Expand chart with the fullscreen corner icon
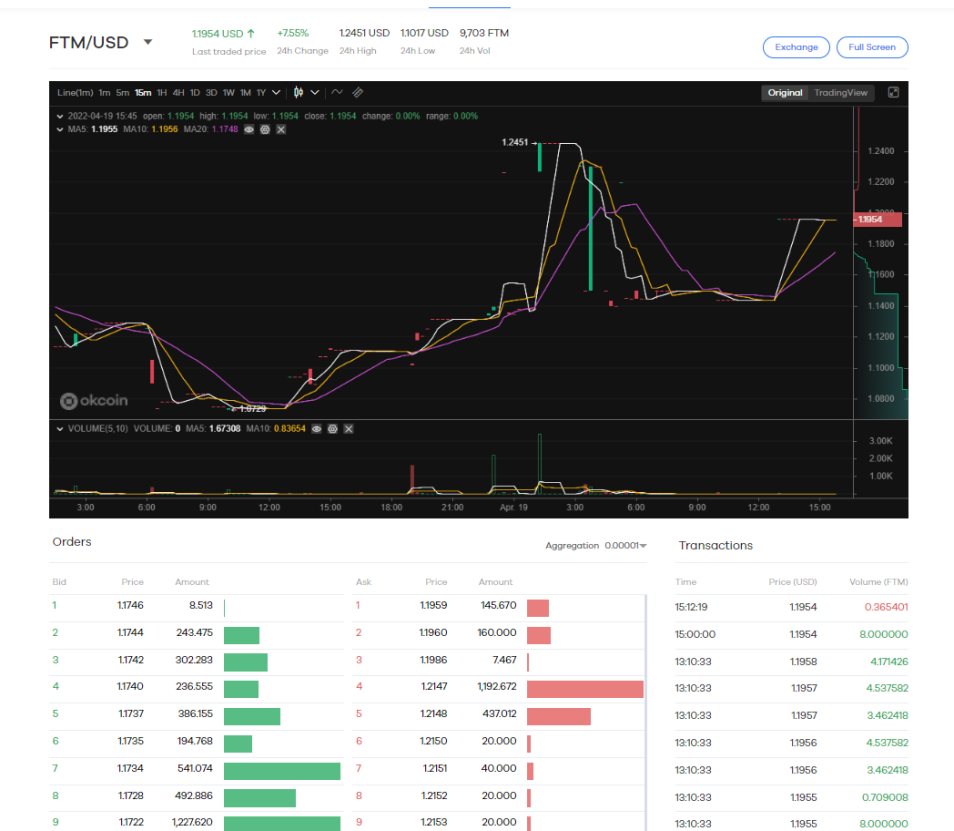Image resolution: width=954 pixels, height=831 pixels. click(893, 92)
